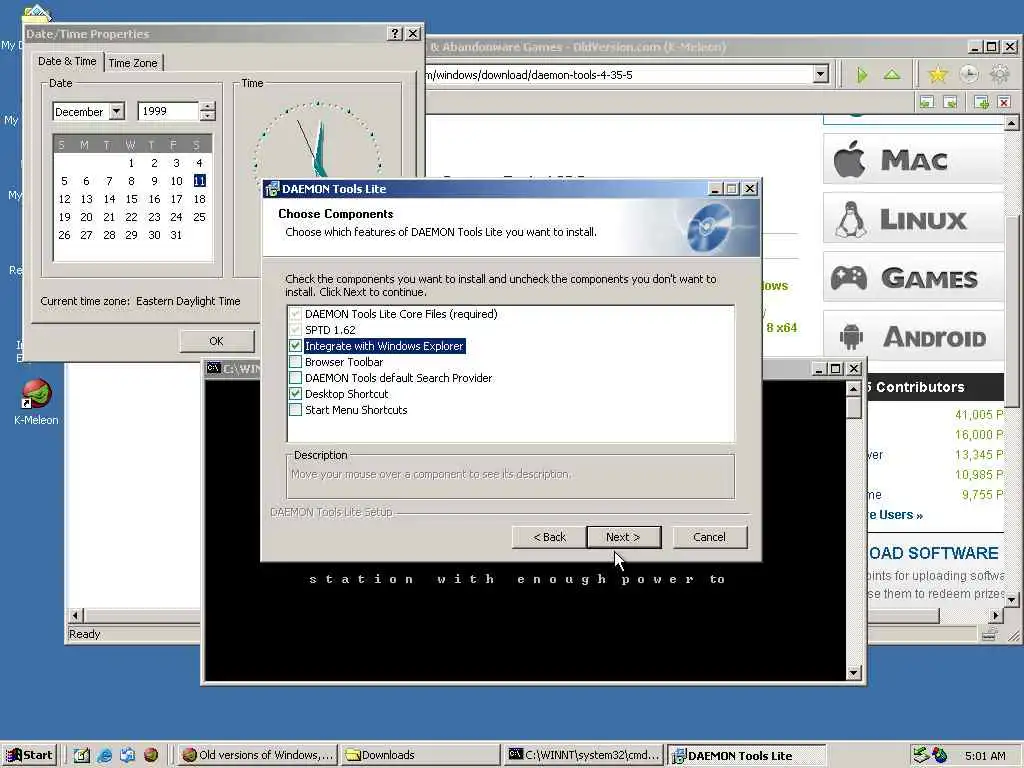The width and height of the screenshot is (1024, 768).
Task: Click the Android robot icon on the webpage
Action: [851, 337]
